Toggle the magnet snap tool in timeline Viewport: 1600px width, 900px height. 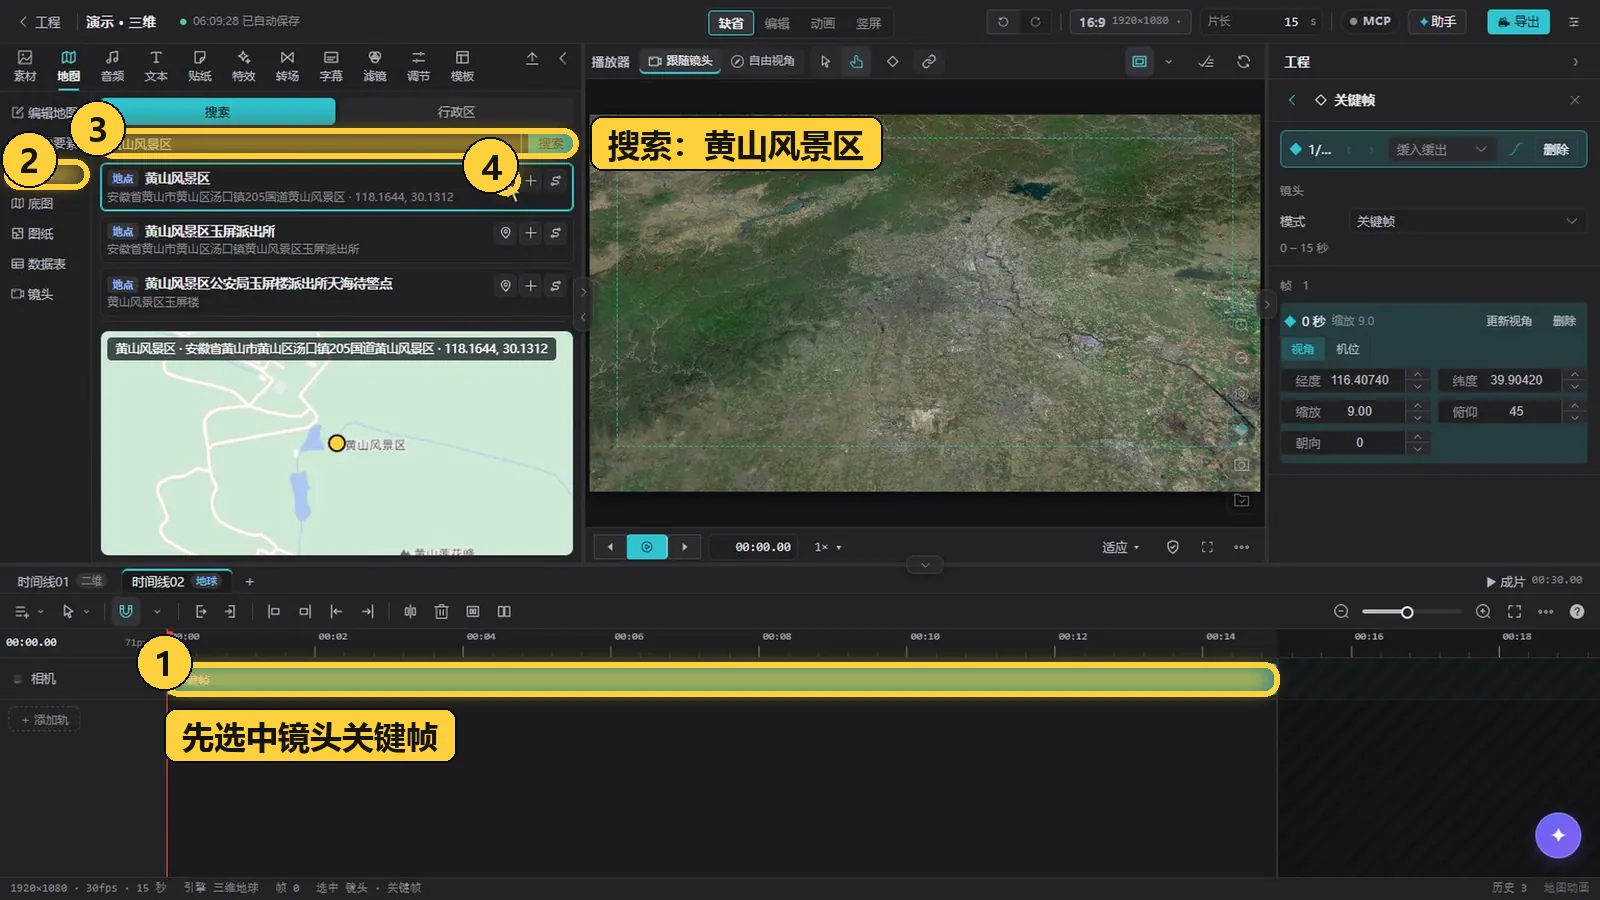[126, 611]
